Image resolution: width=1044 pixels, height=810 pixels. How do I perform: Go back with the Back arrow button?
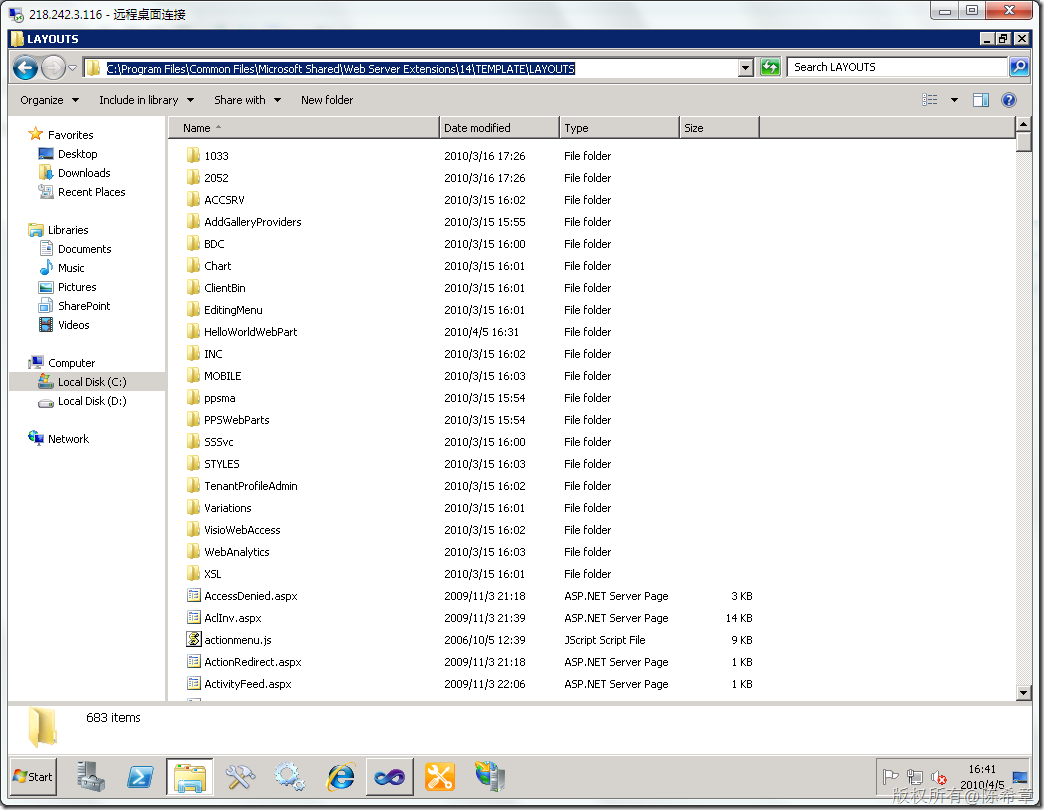[x=25, y=68]
